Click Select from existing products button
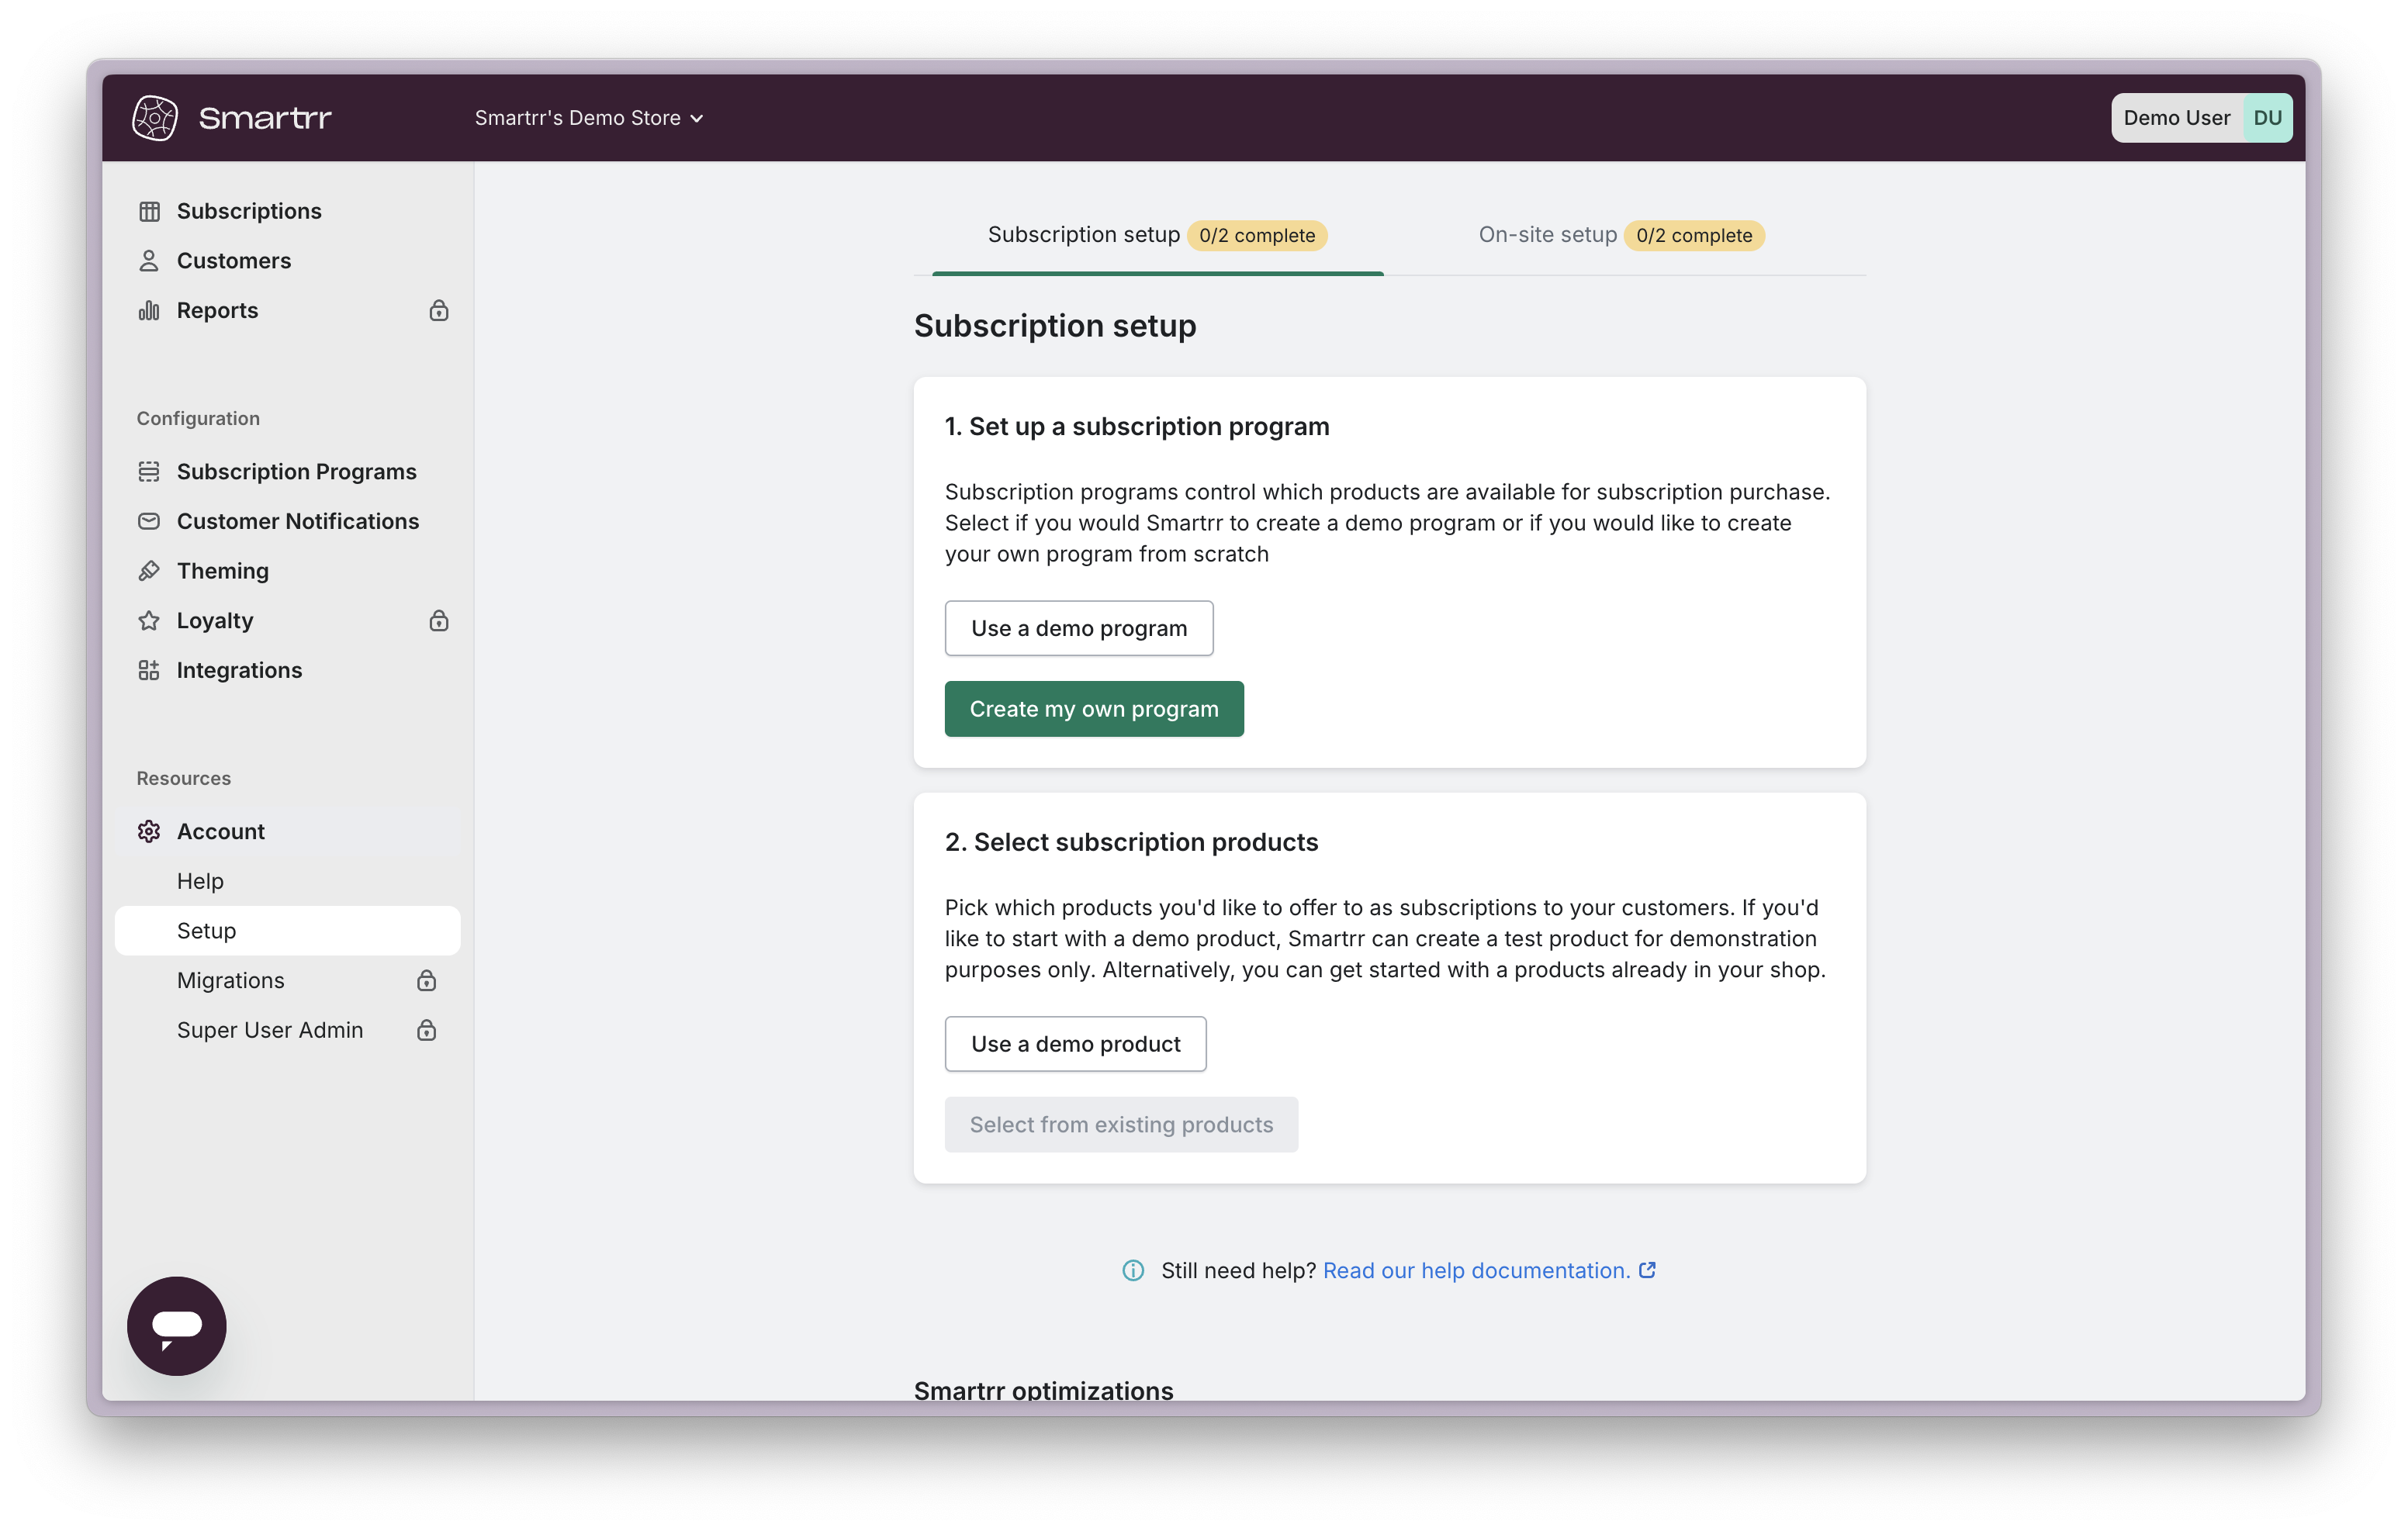 click(1121, 1125)
